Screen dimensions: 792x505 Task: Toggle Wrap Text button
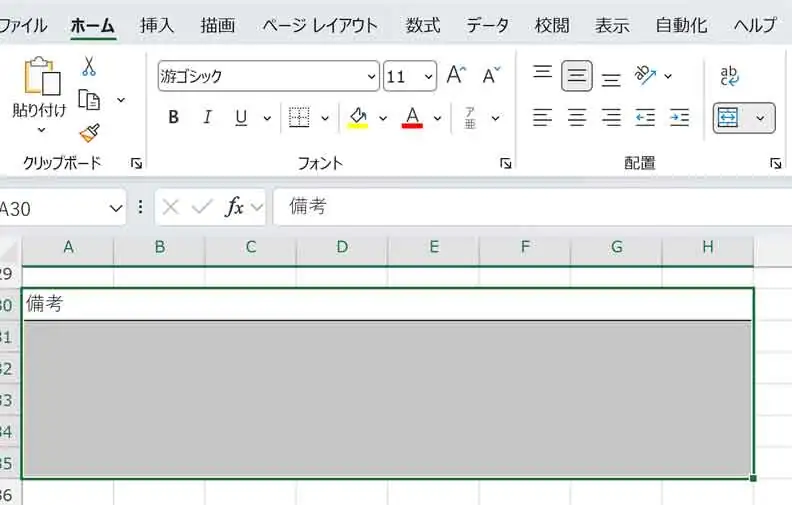[x=729, y=76]
